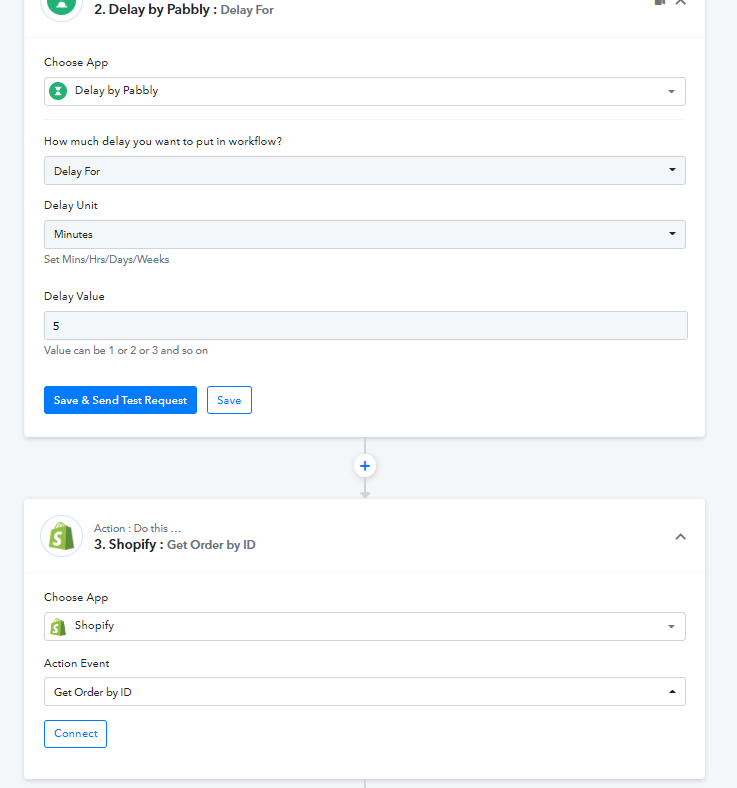Click the Delay by Pabbly hourglass step icon
Image resolution: width=737 pixels, height=788 pixels.
click(x=61, y=6)
